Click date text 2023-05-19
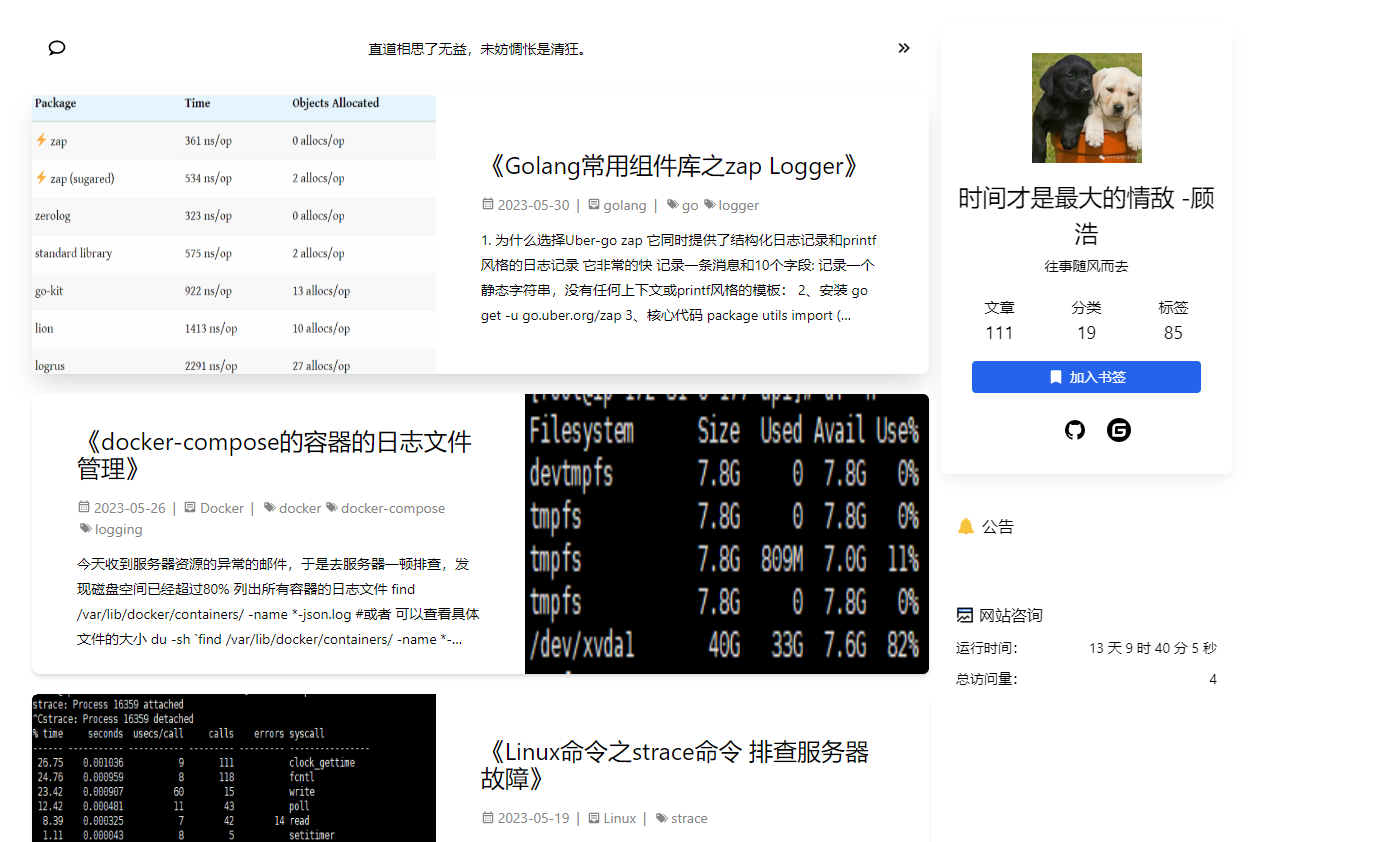 coord(533,818)
